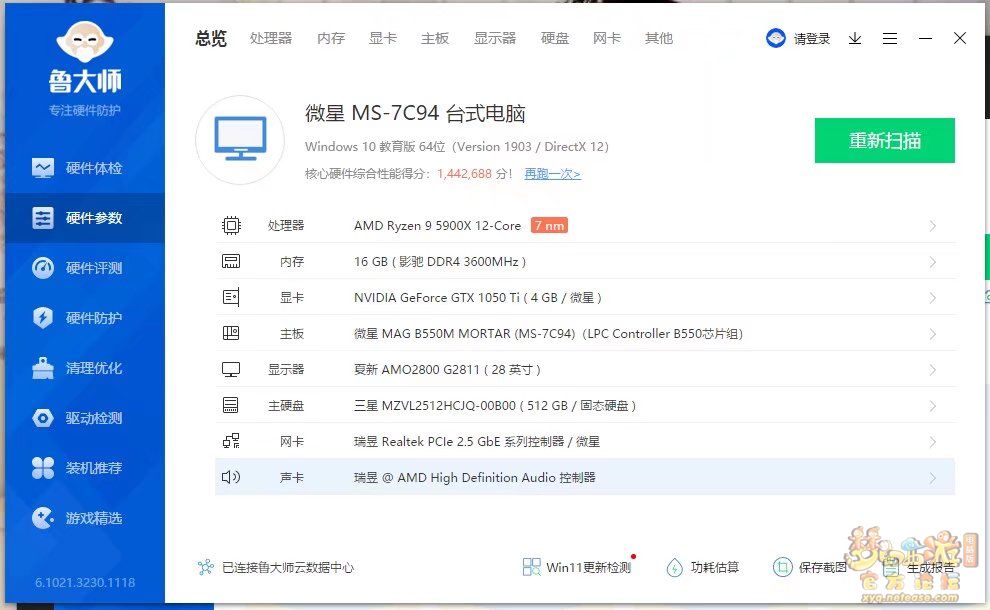Image resolution: width=990 pixels, height=610 pixels.
Task: Click the Win11更新检测 icon
Action: (x=532, y=567)
